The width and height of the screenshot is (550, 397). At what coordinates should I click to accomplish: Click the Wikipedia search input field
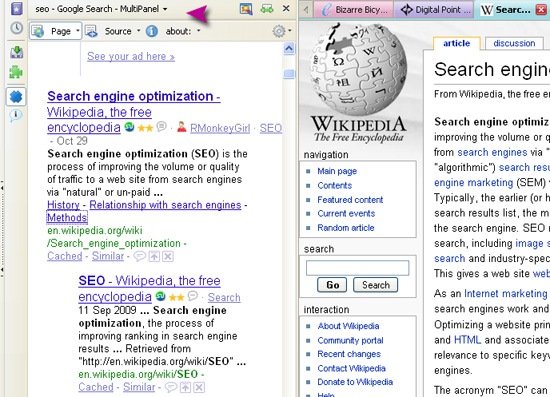pos(357,268)
